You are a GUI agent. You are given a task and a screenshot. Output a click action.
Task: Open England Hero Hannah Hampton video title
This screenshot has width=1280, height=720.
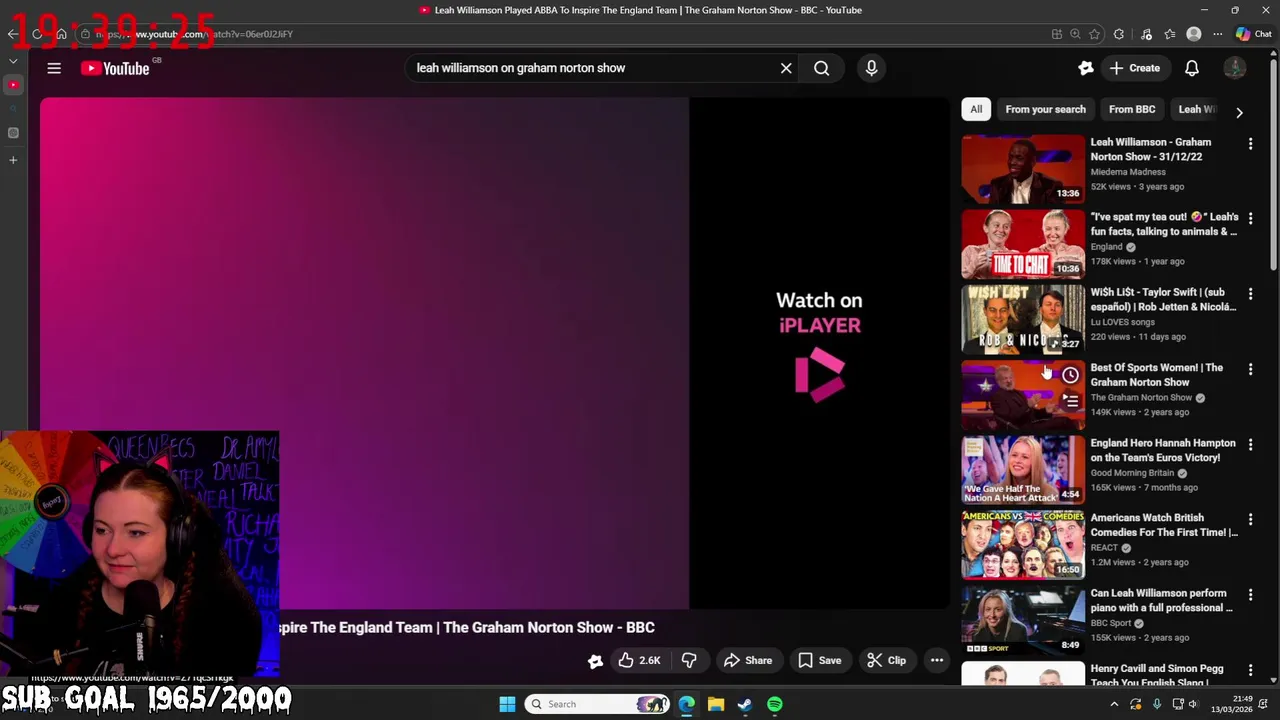tap(1162, 450)
